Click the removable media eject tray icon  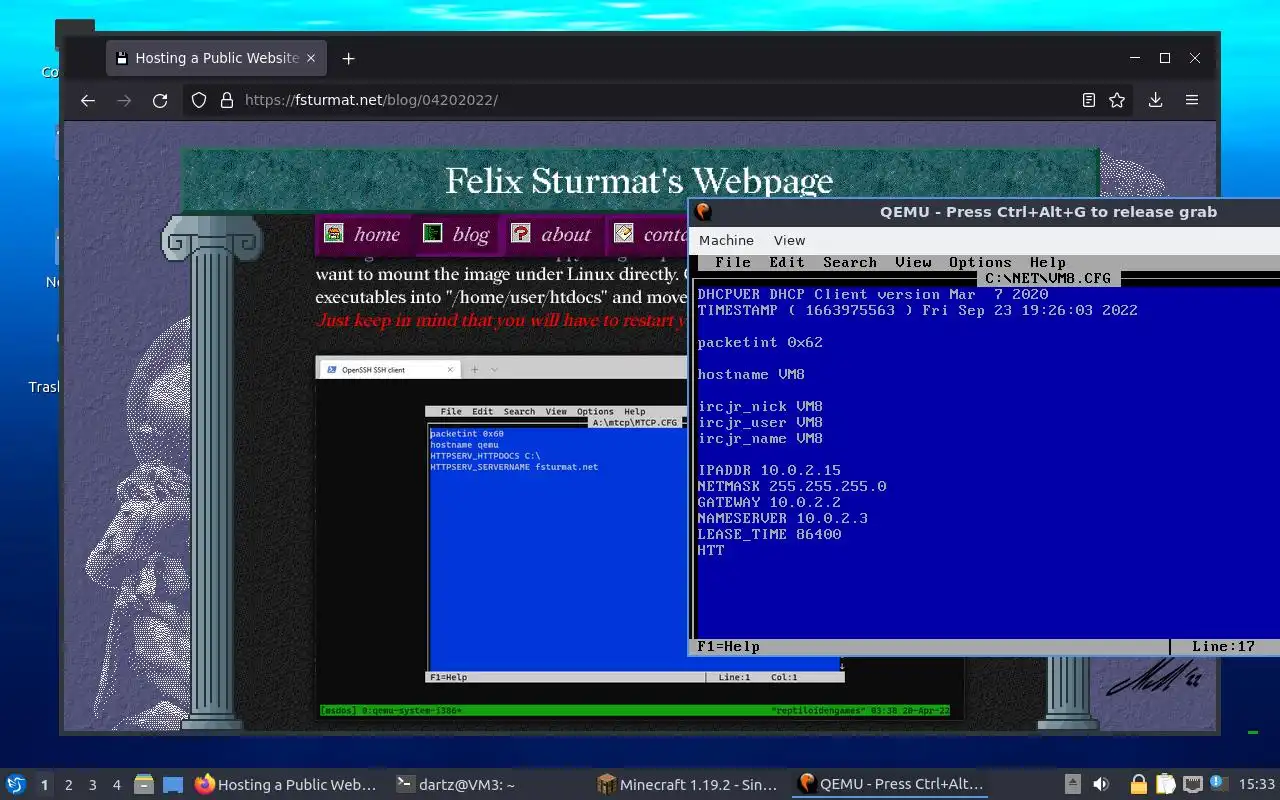pyautogui.click(x=1072, y=785)
